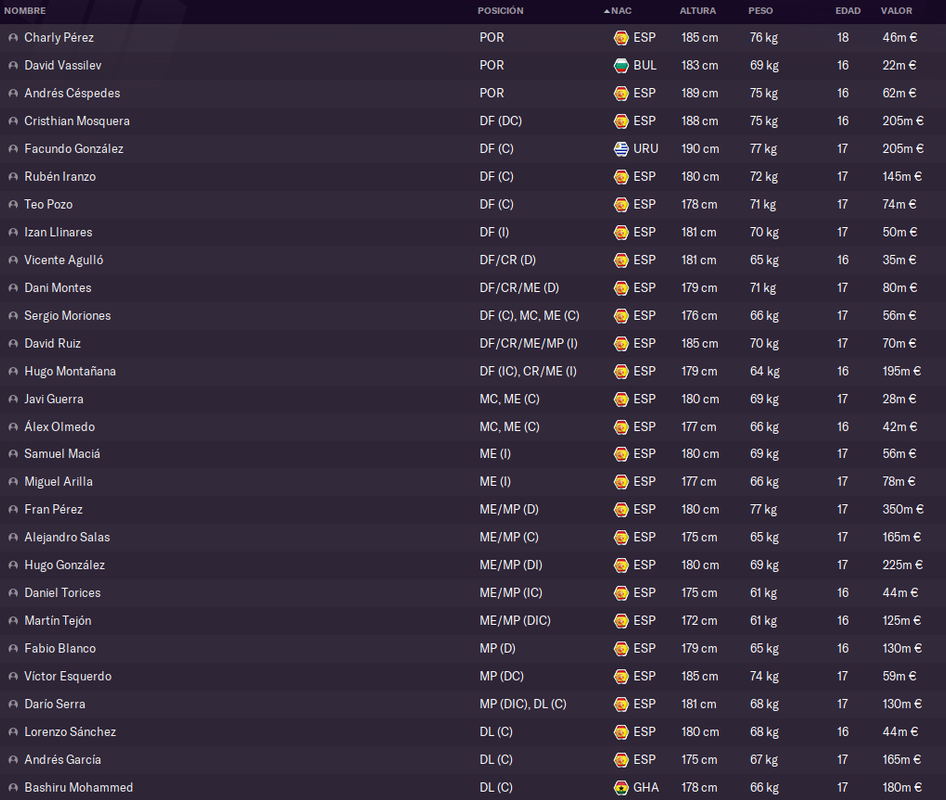Open Fran Pérez's player profile
The image size is (946, 800).
tap(53, 509)
